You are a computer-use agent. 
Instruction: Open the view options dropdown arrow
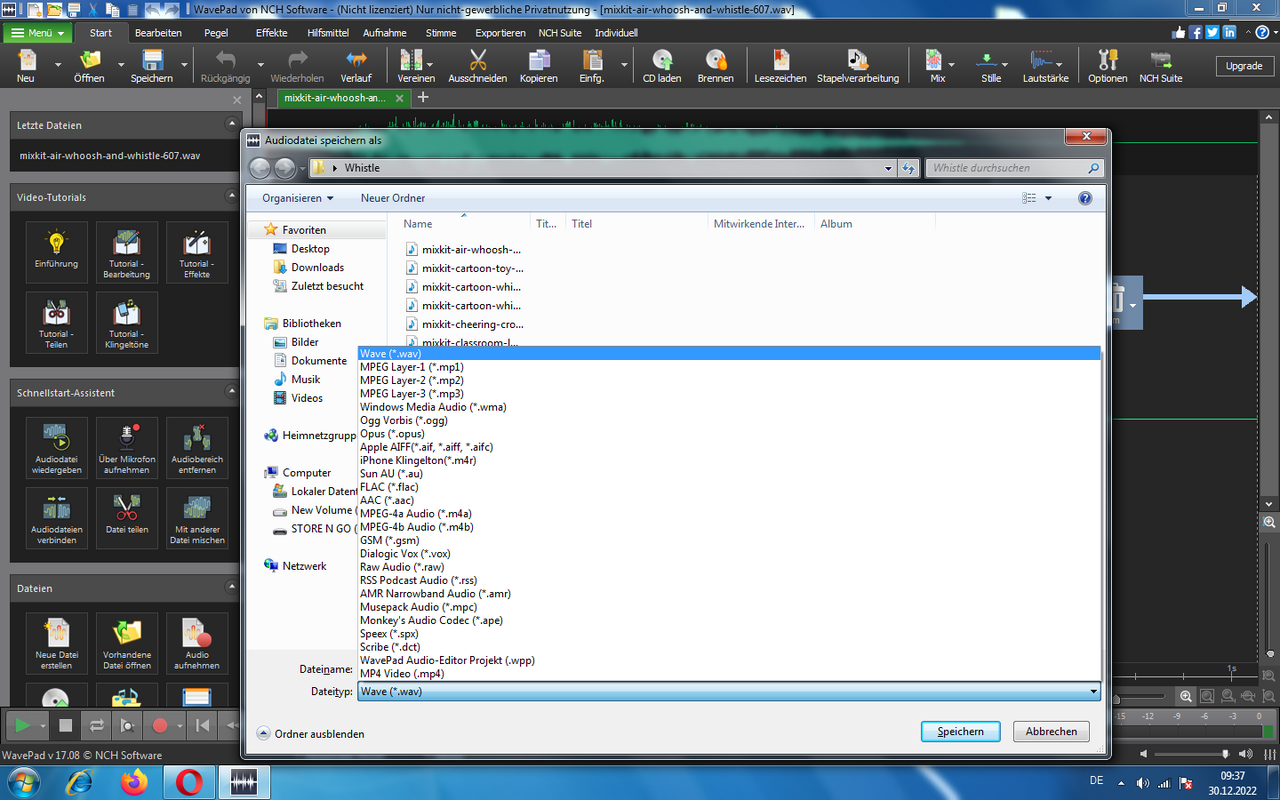1048,198
